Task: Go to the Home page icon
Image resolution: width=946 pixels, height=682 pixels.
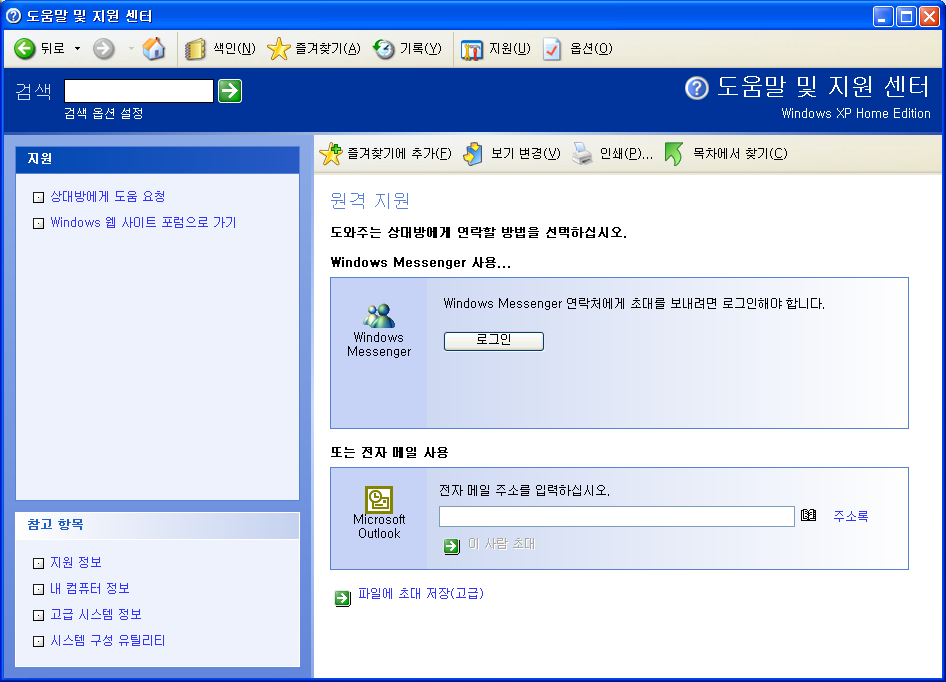Action: pyautogui.click(x=154, y=48)
